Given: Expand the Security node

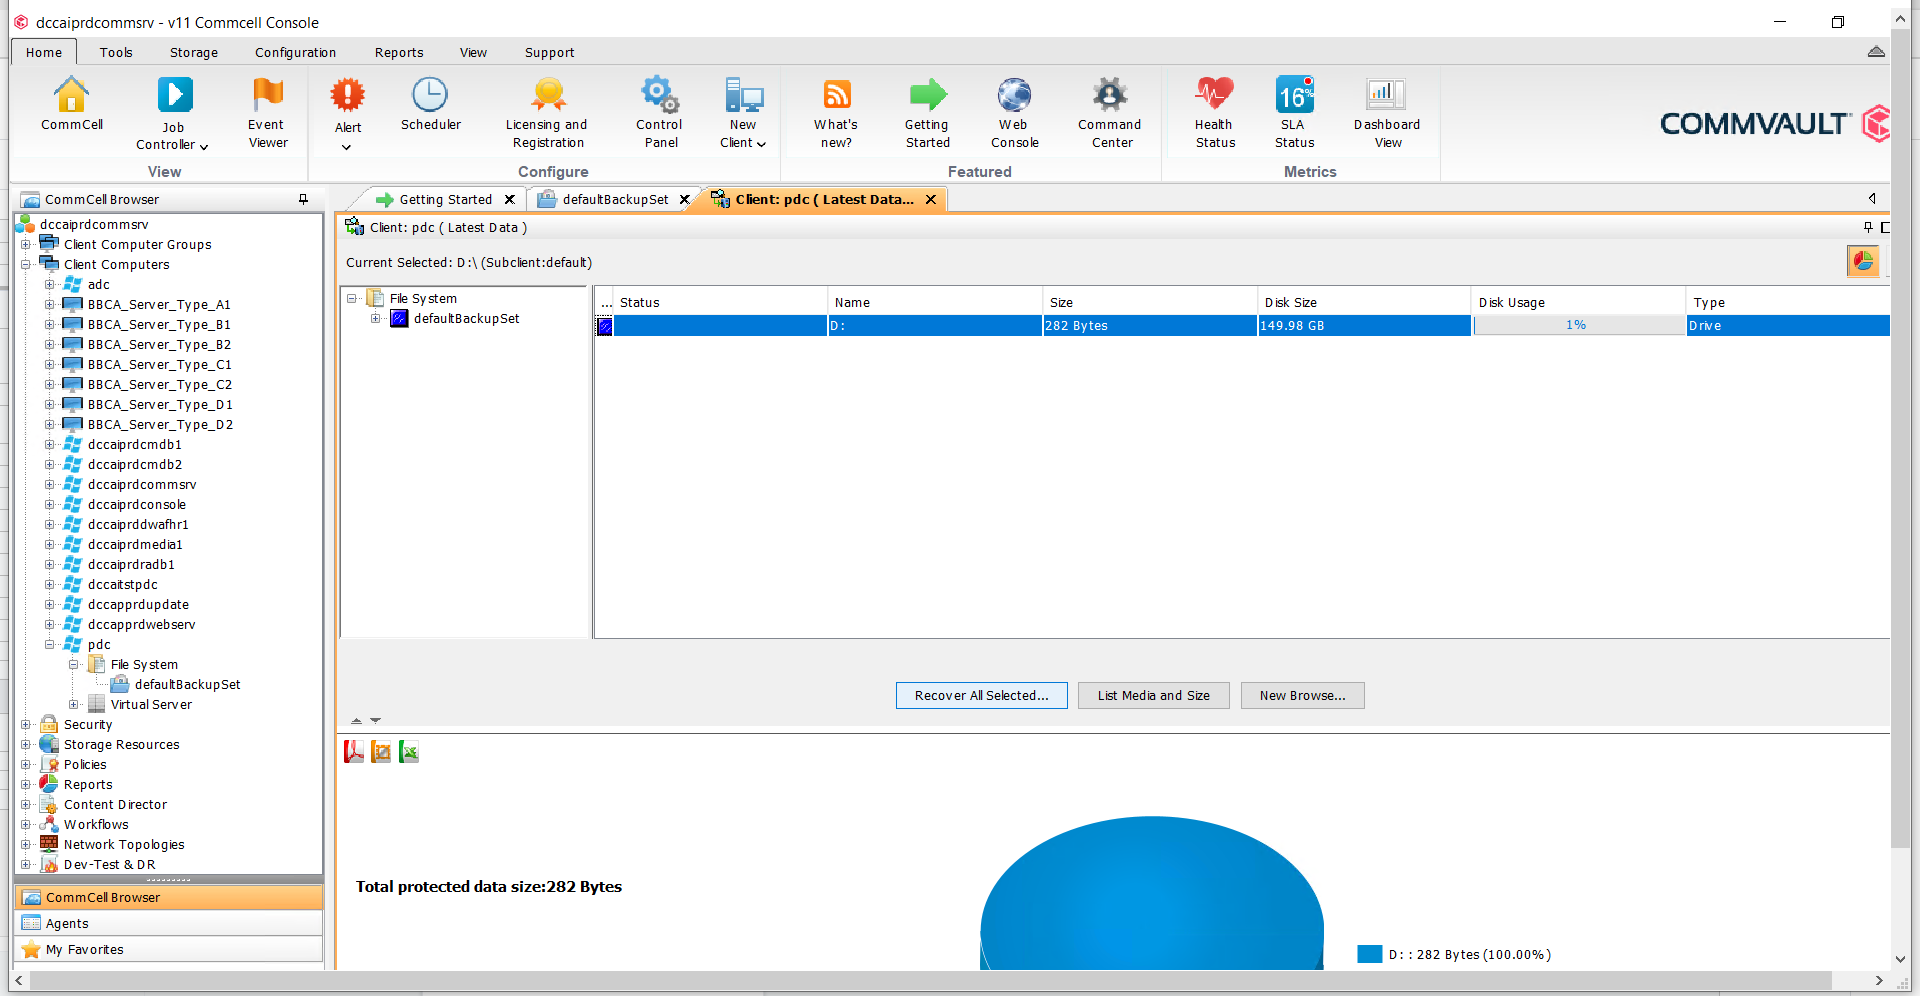Looking at the screenshot, I should coord(26,725).
